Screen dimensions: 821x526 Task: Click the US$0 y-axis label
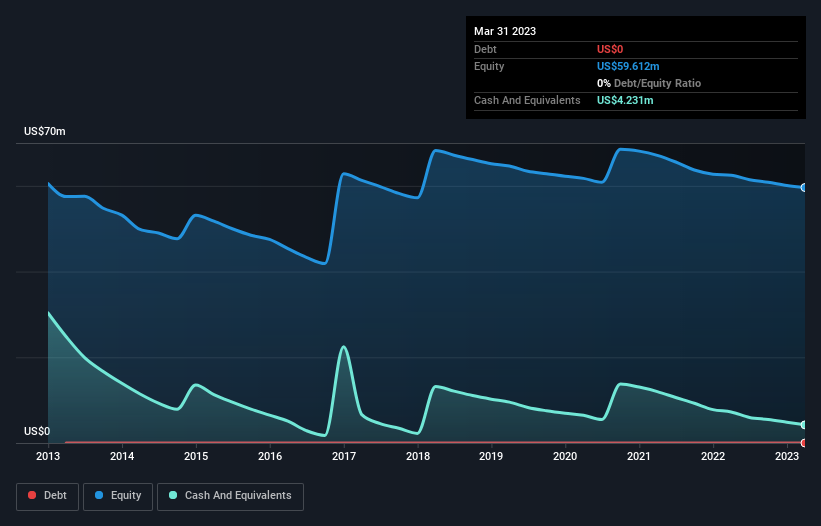[37, 431]
